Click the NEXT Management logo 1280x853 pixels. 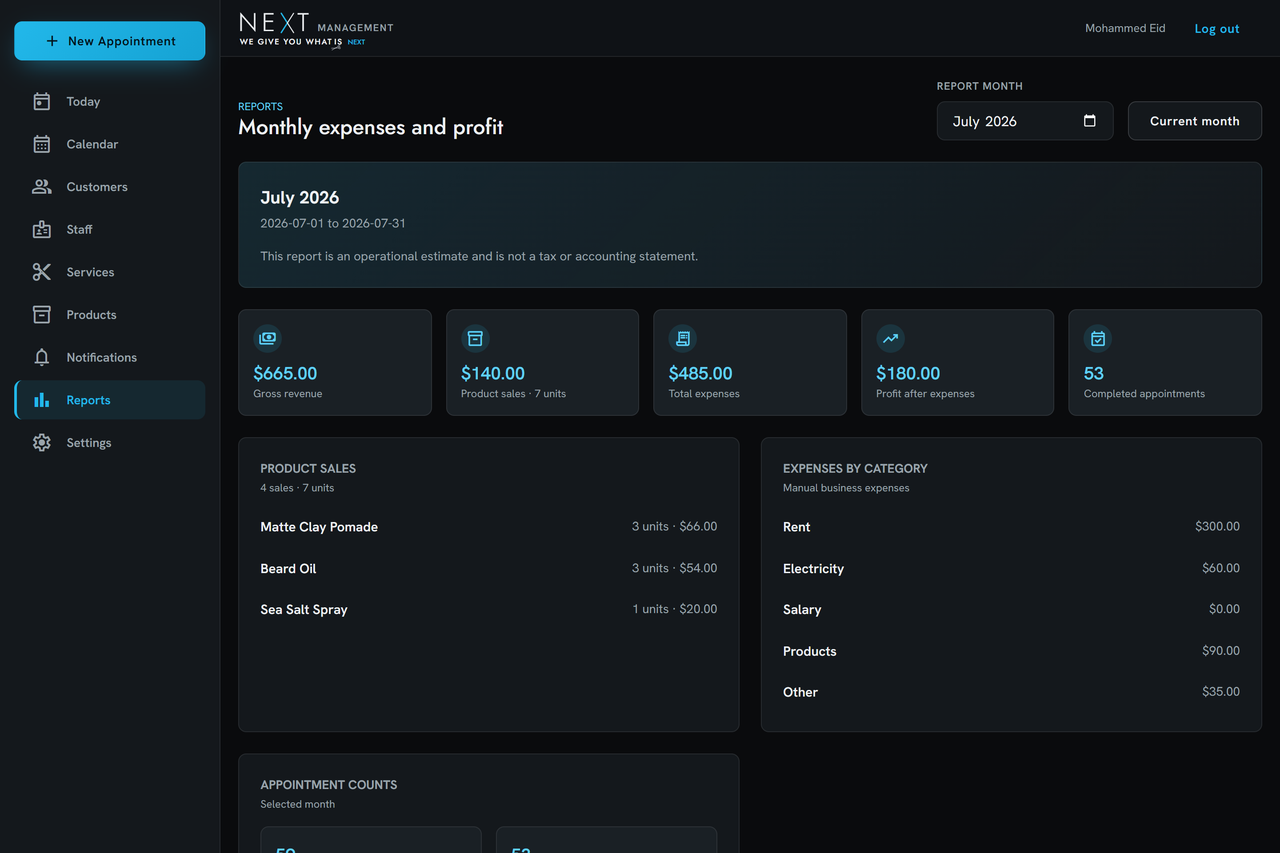tap(316, 29)
